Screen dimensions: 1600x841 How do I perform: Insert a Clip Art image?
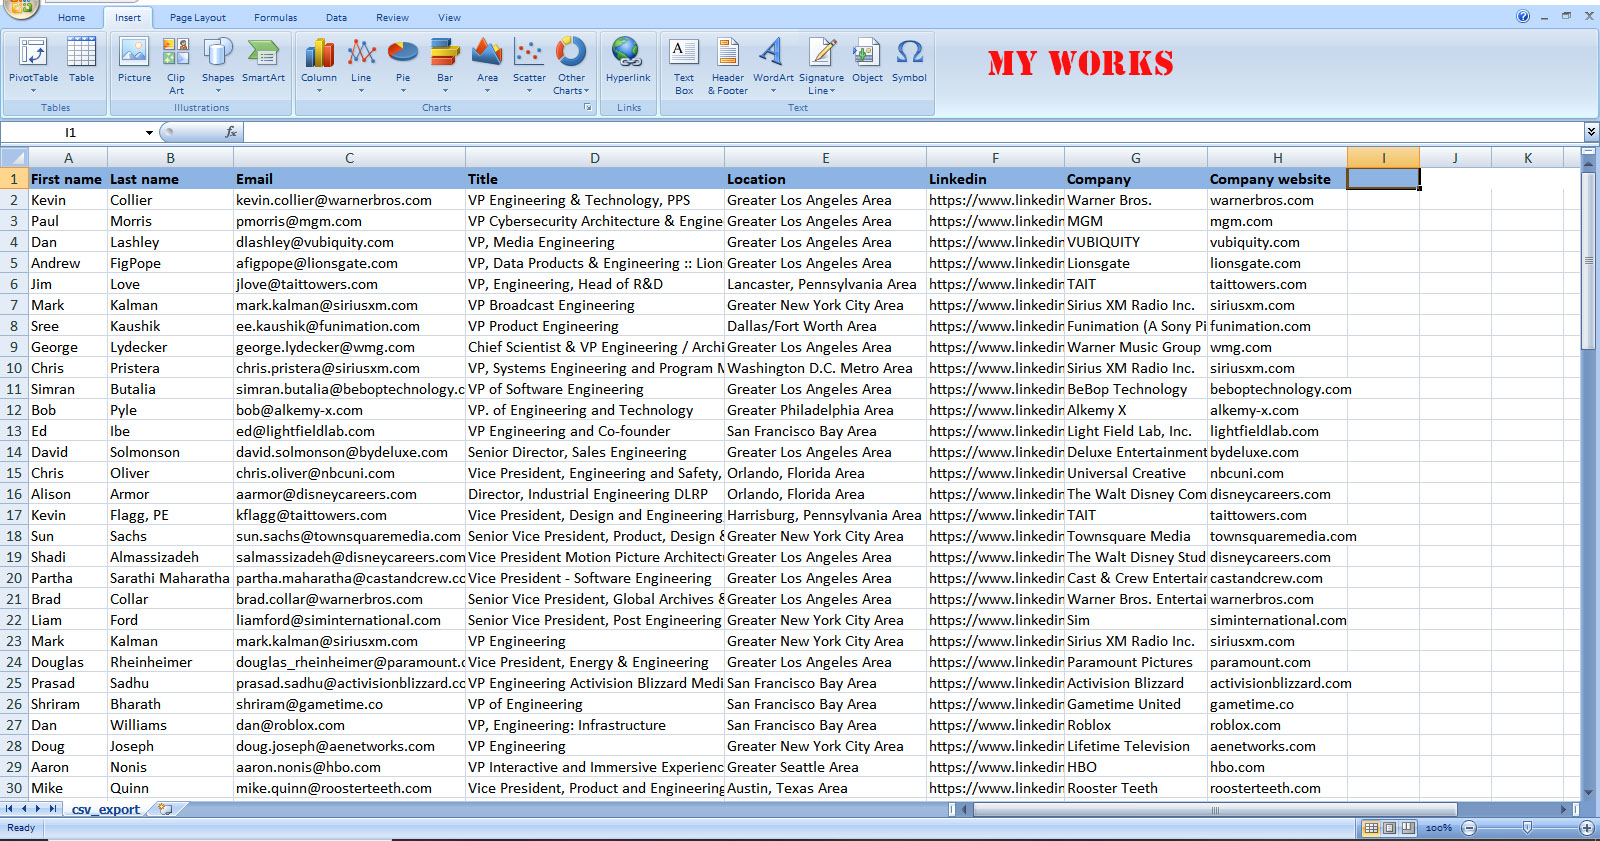(x=176, y=62)
